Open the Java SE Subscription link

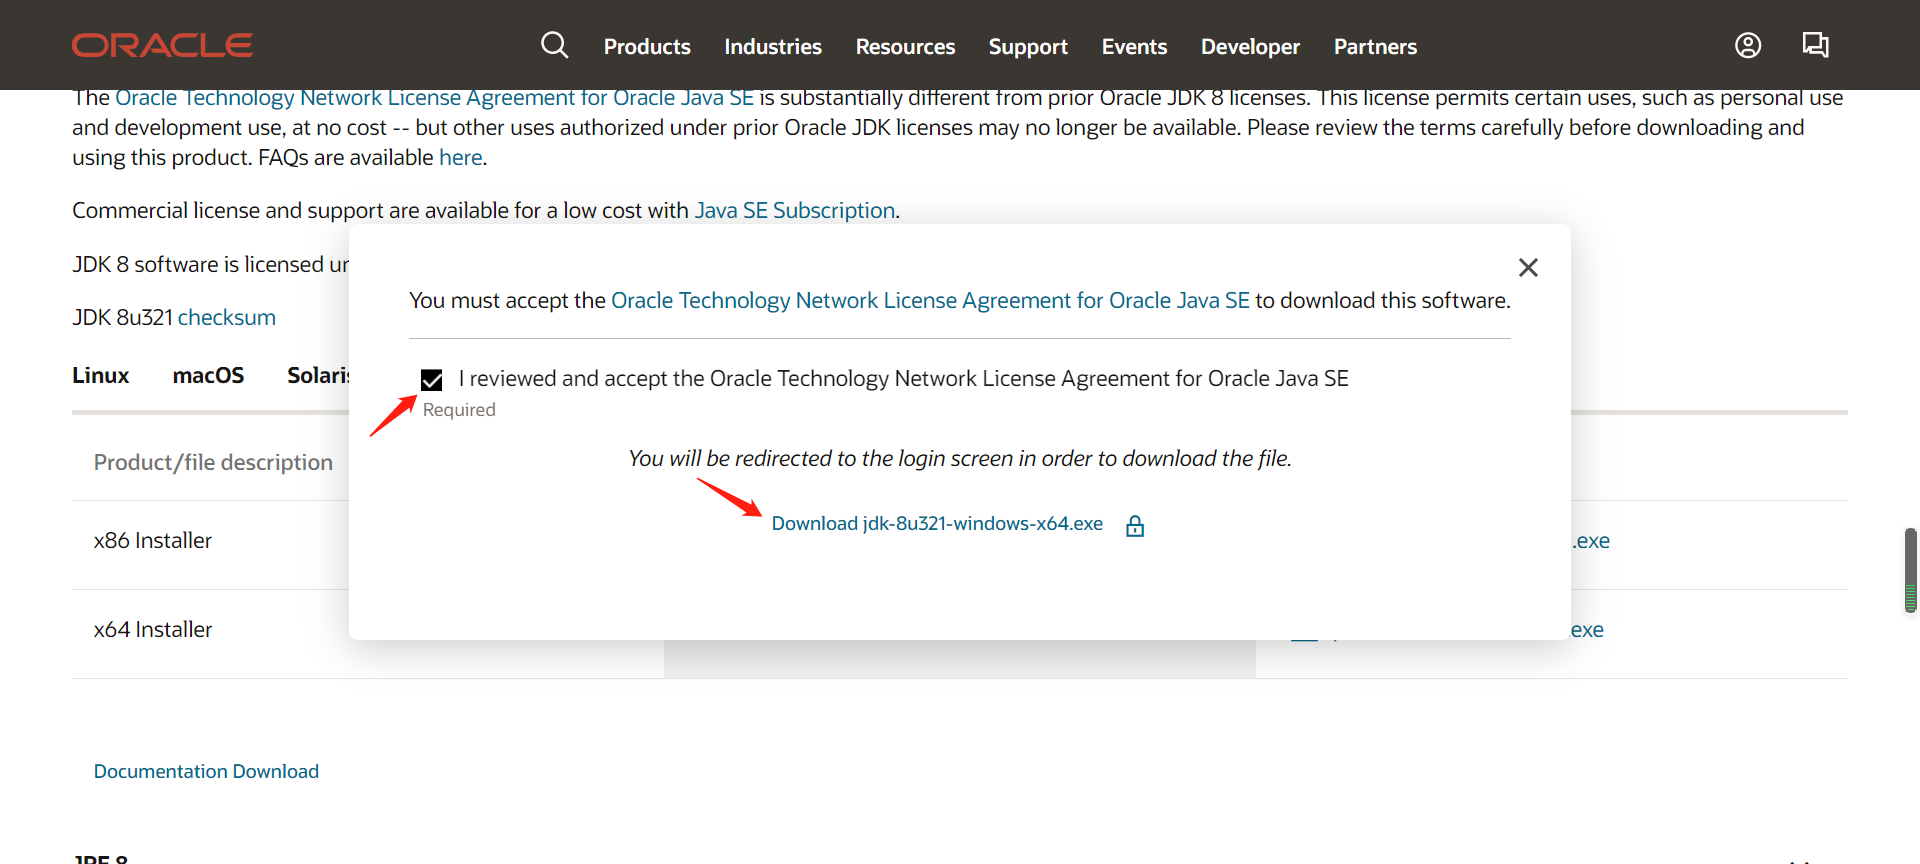tap(795, 211)
